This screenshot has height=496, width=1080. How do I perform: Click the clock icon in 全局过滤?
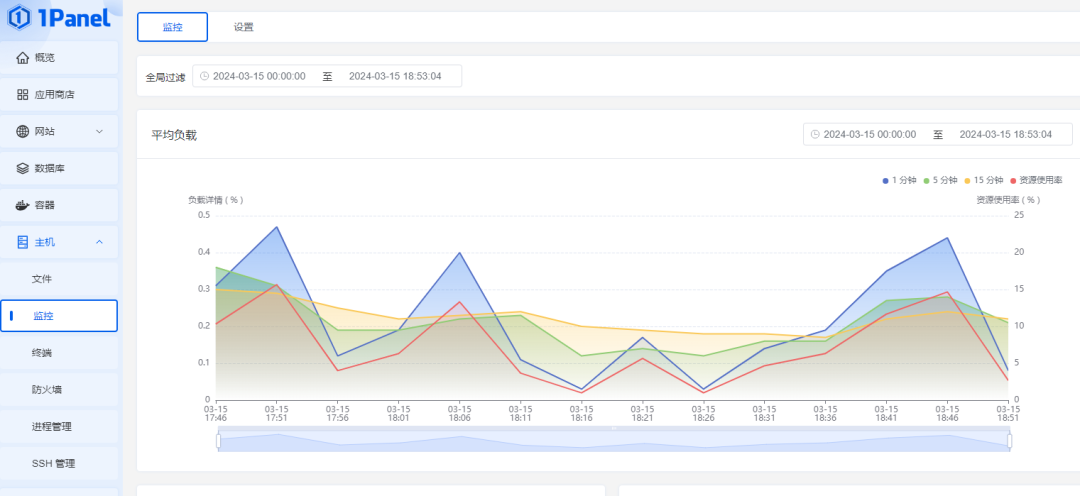pyautogui.click(x=202, y=76)
